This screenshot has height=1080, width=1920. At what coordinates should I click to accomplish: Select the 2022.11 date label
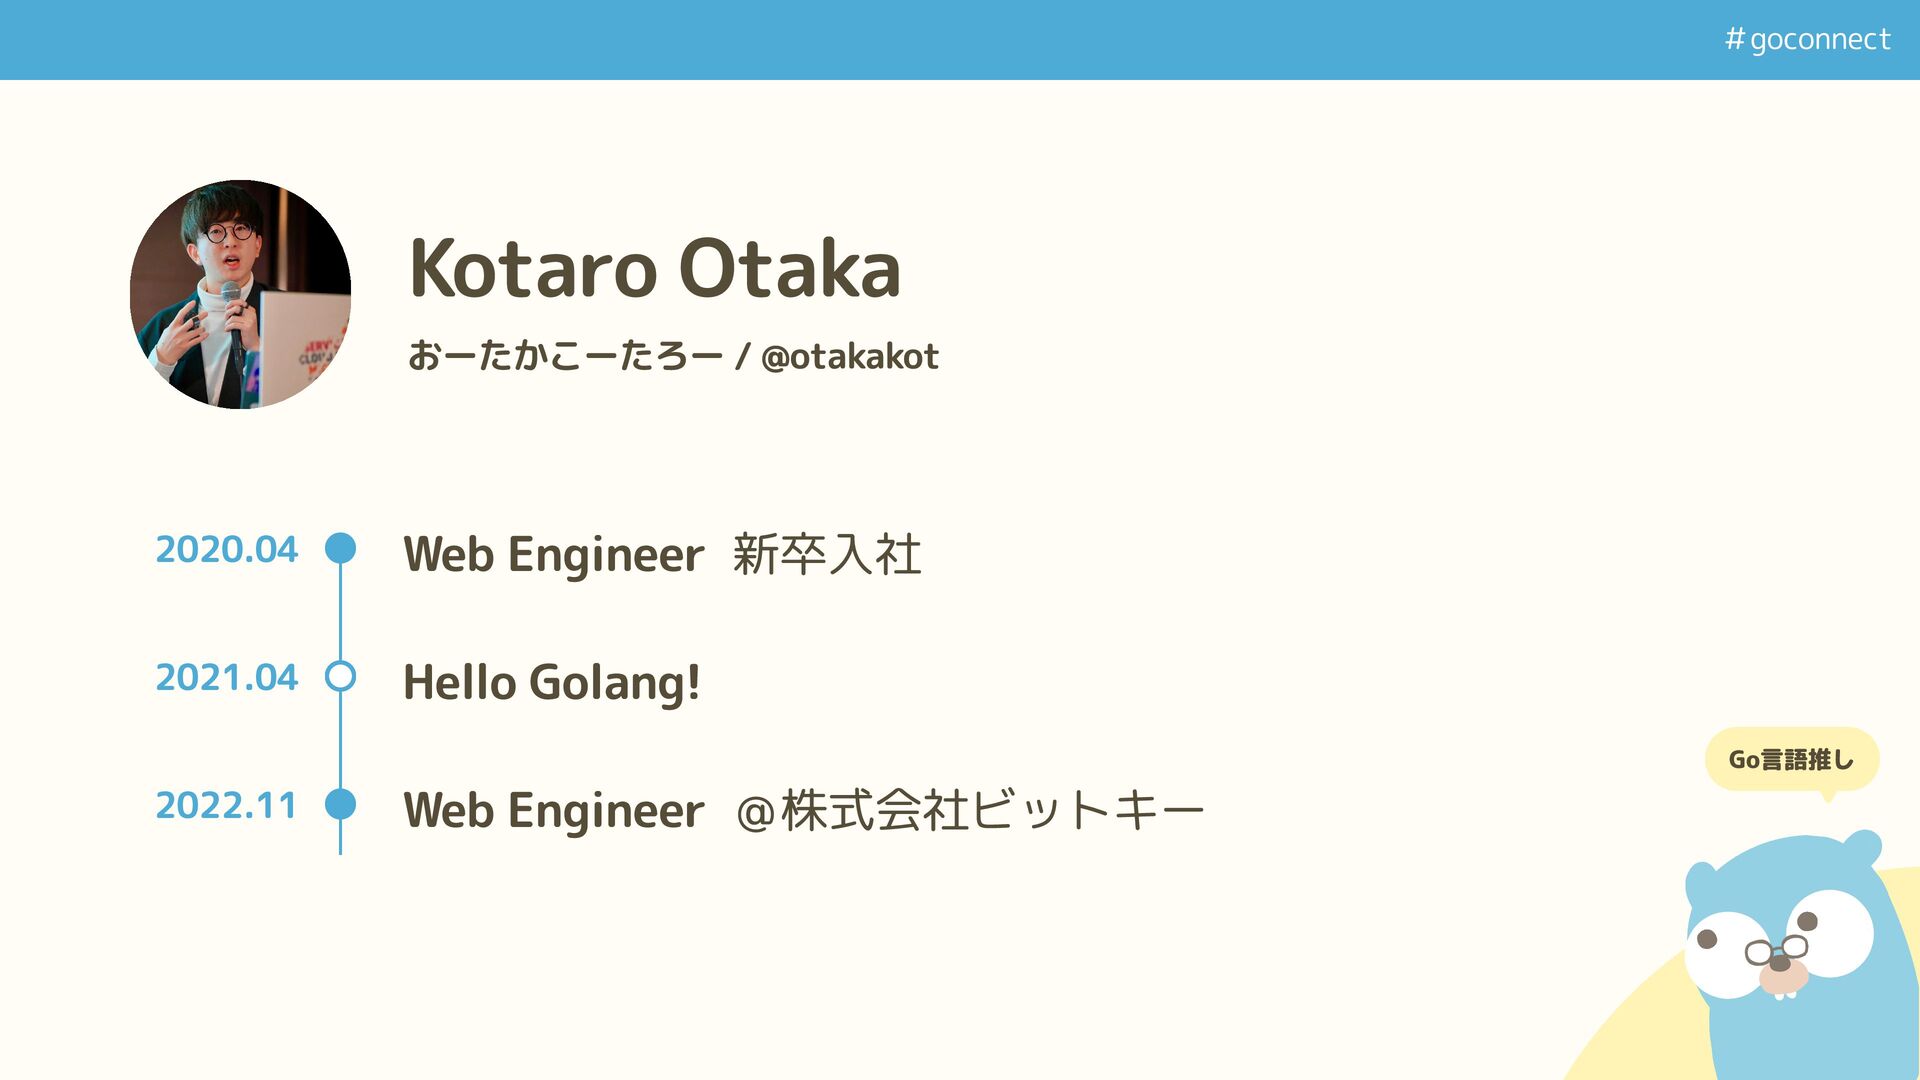coord(227,805)
